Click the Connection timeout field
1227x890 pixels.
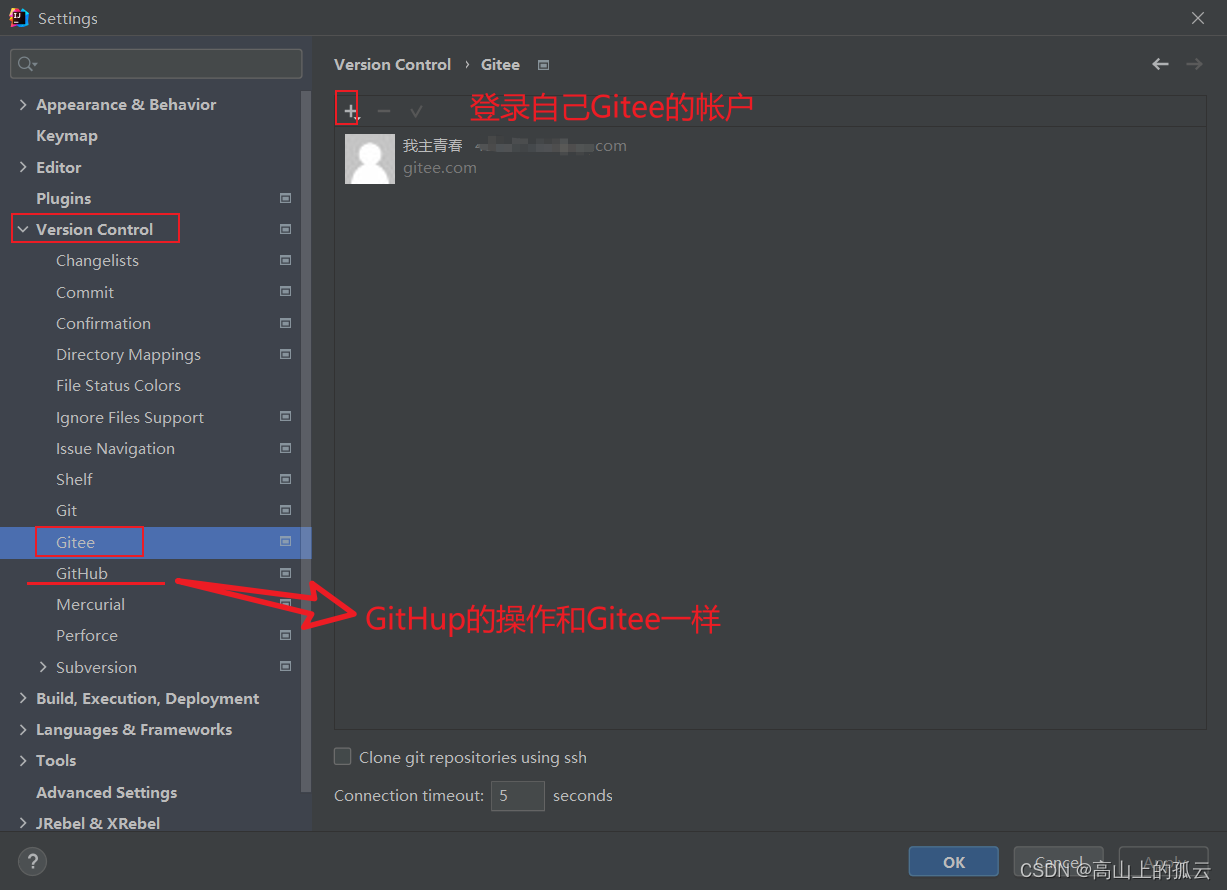(x=518, y=795)
